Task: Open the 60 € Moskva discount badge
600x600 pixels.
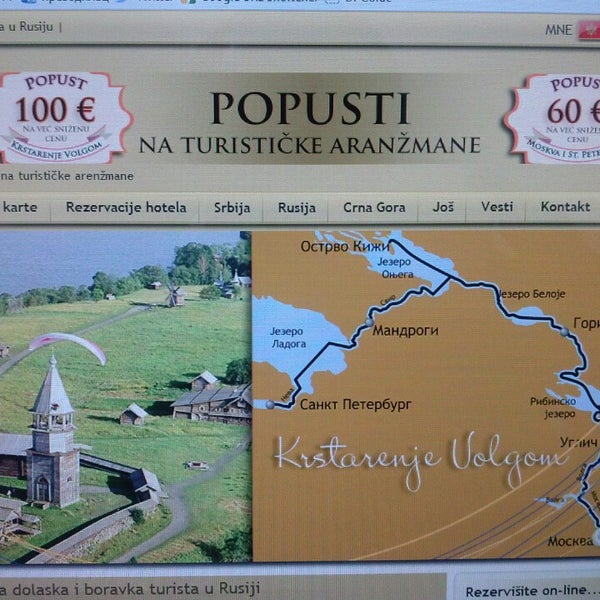Action: 553,119
